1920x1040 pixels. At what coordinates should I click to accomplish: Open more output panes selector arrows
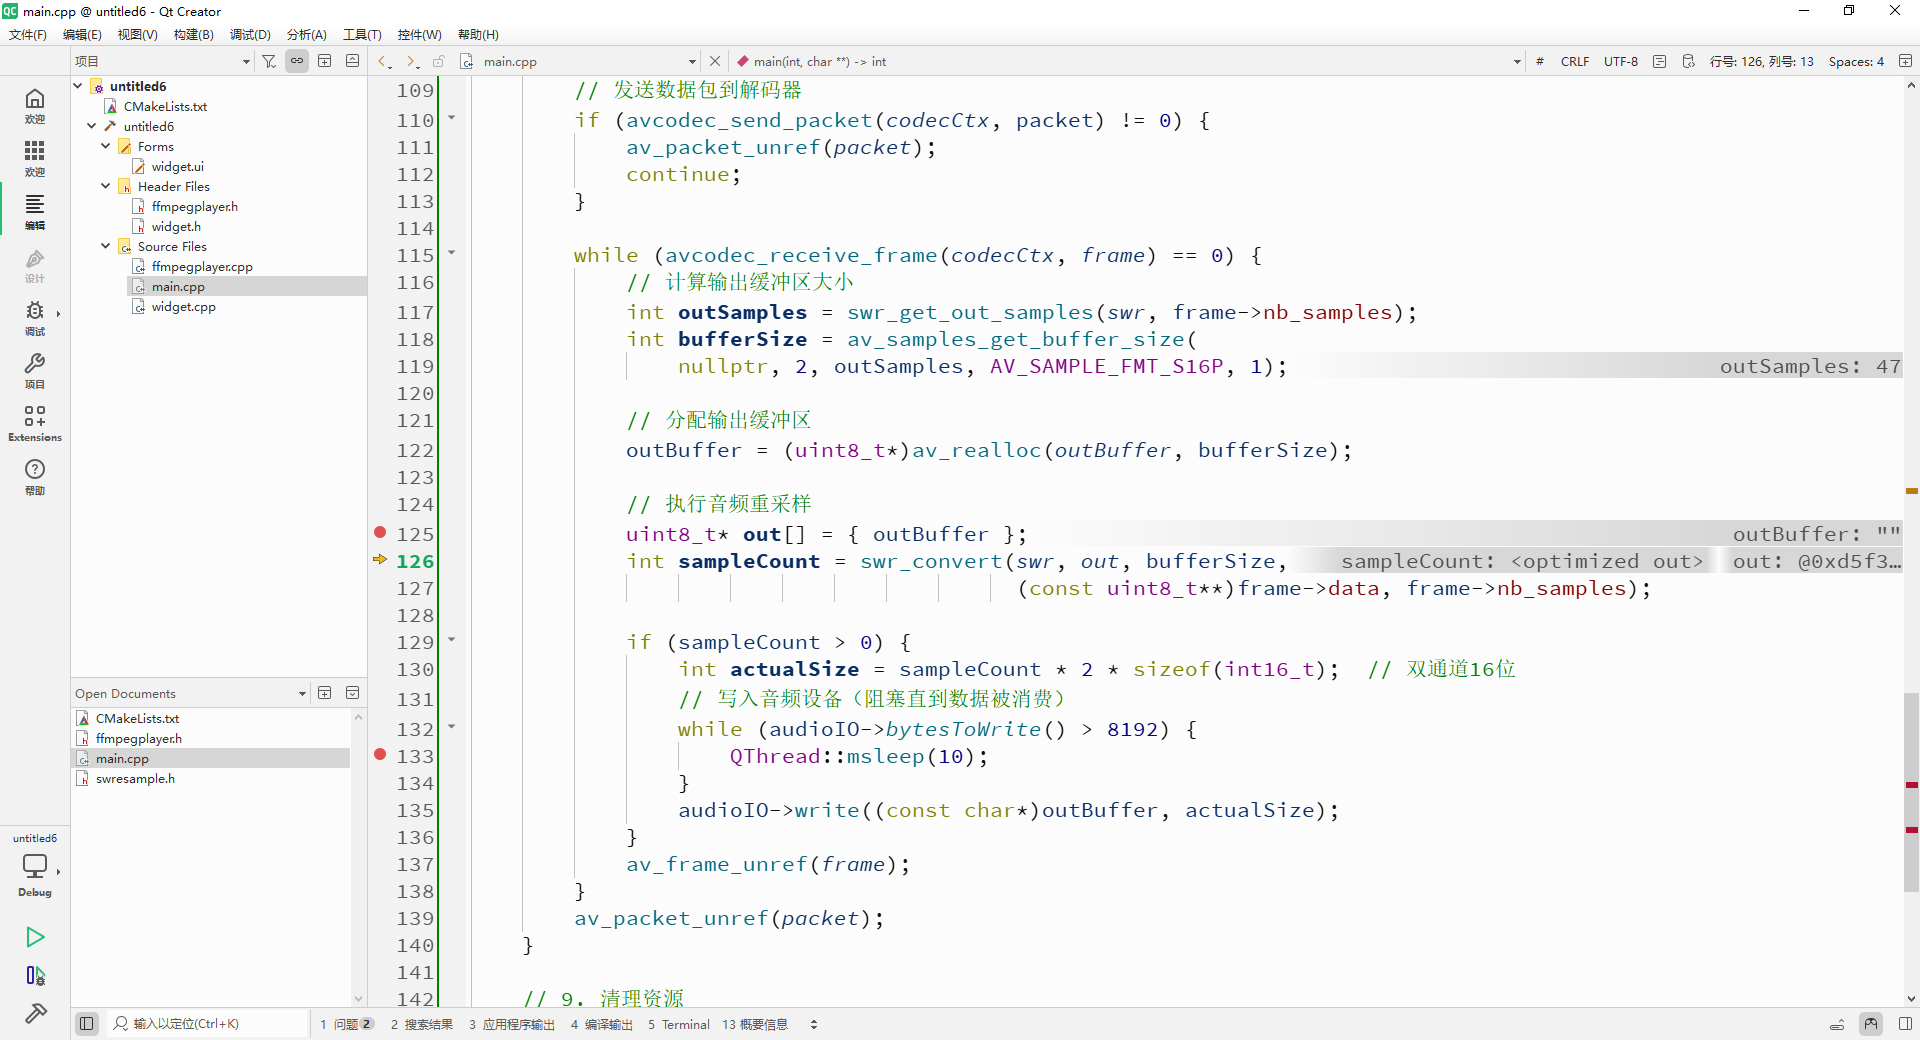(813, 1024)
